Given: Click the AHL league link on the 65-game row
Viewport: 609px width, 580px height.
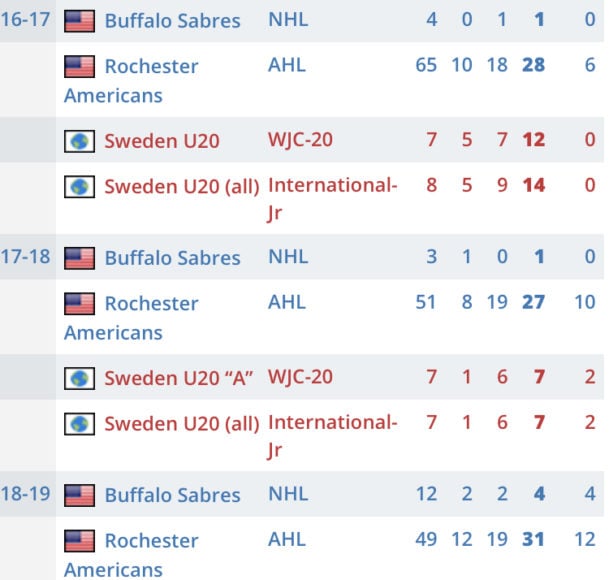Looking at the screenshot, I should 287,66.
